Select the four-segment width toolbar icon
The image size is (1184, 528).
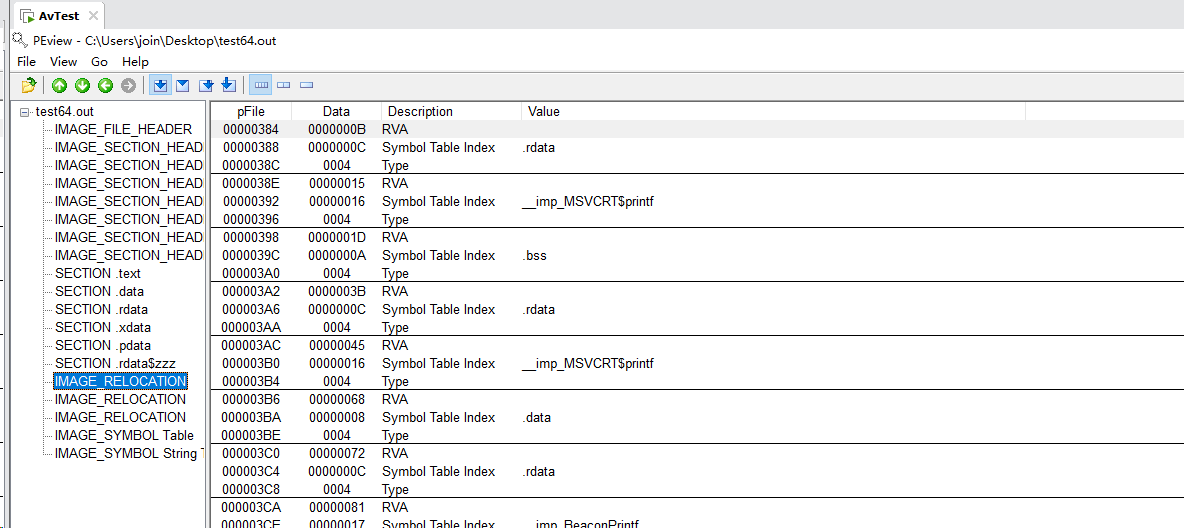click(x=261, y=85)
